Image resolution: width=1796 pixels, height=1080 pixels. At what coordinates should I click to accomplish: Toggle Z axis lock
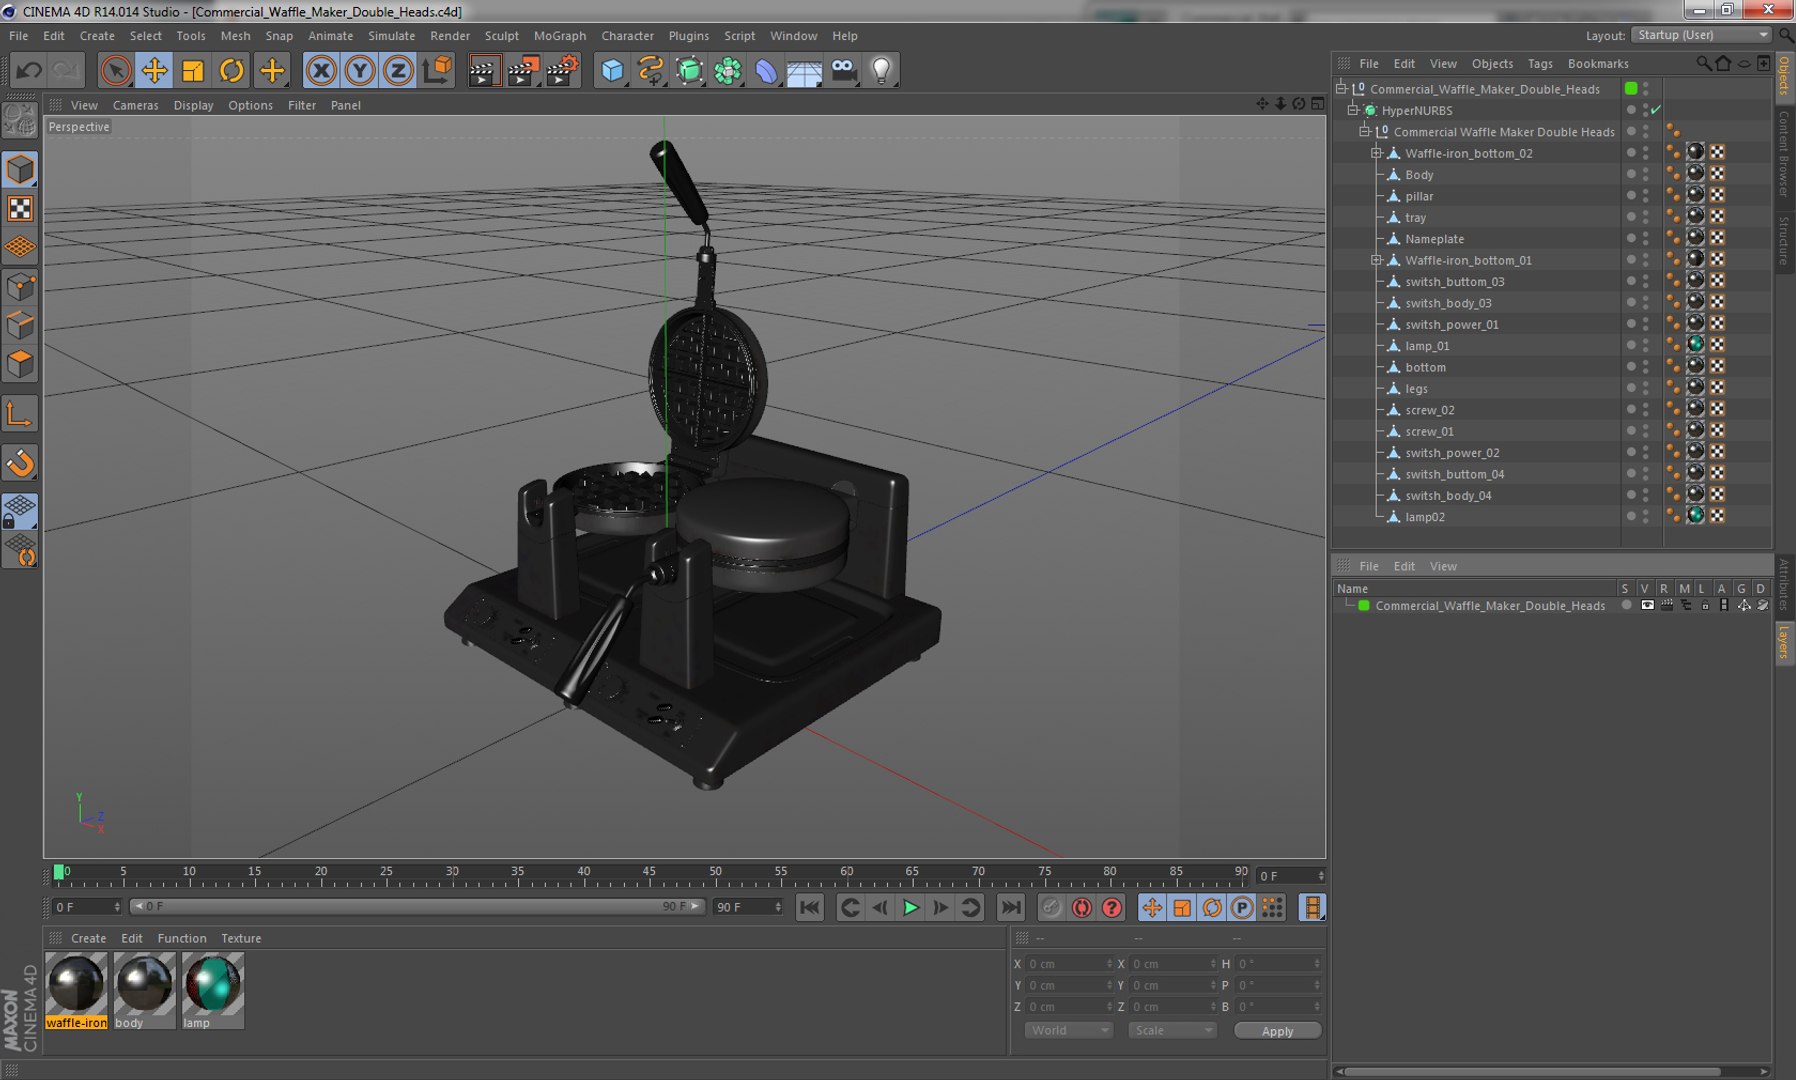398,70
